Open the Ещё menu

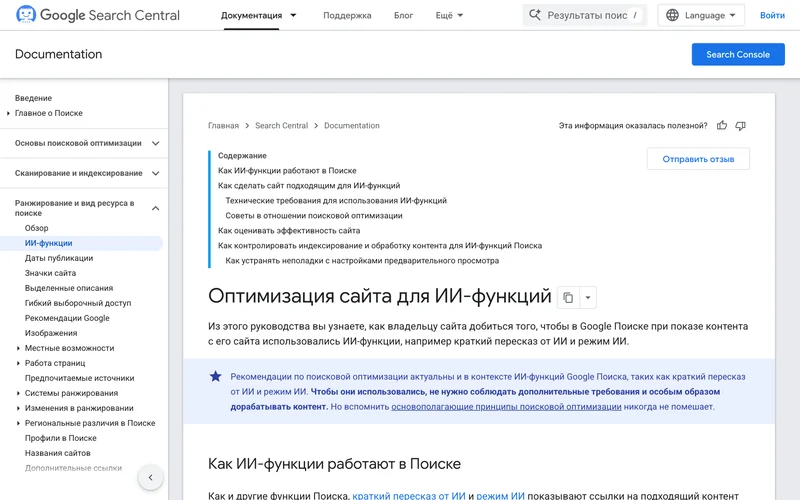coord(449,15)
